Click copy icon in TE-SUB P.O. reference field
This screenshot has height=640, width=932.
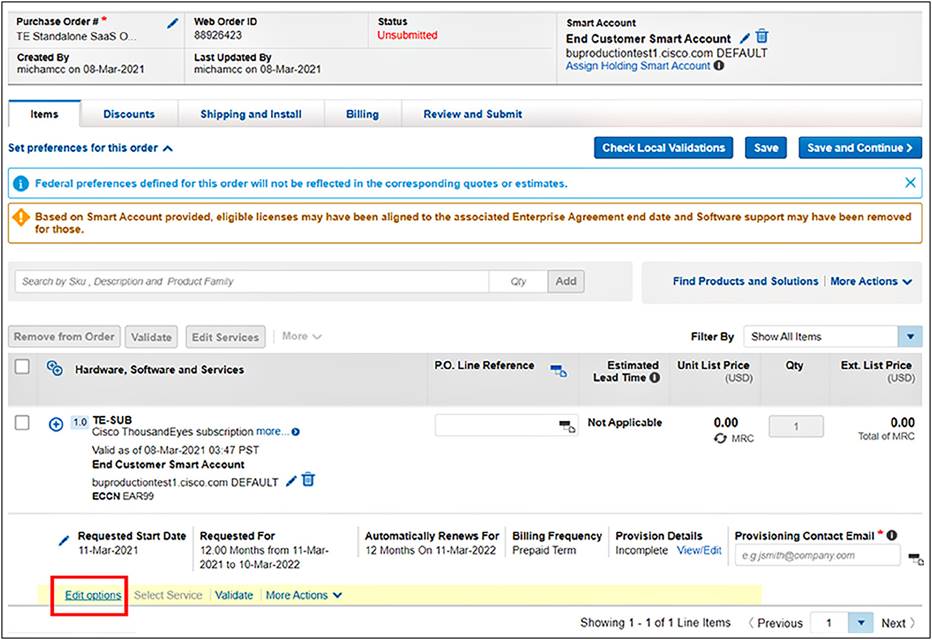click(x=567, y=426)
